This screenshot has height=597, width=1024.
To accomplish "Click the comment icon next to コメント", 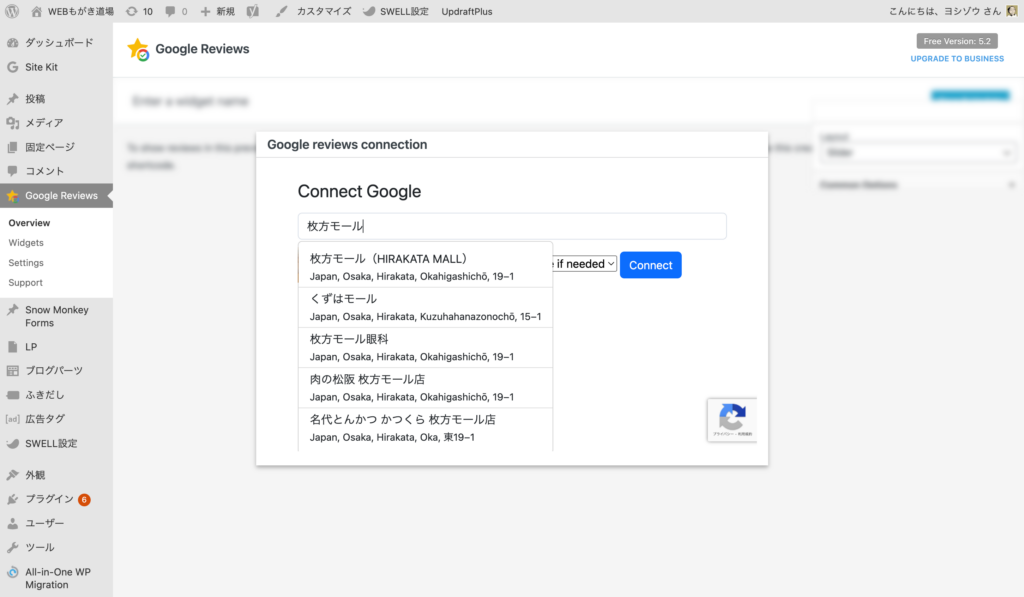I will (12, 171).
